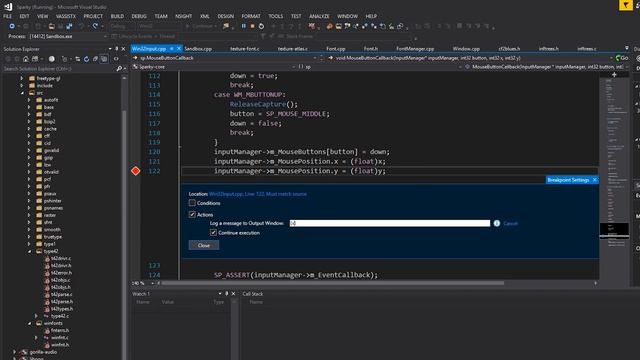Enable the Conditions checkbox
The height and width of the screenshot is (360, 640).
192,203
